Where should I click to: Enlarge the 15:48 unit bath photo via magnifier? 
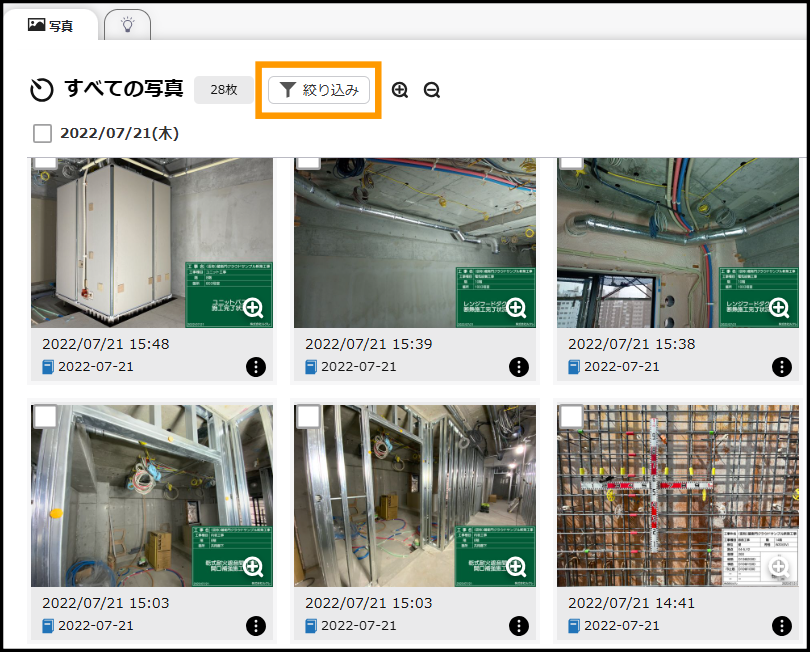click(253, 308)
